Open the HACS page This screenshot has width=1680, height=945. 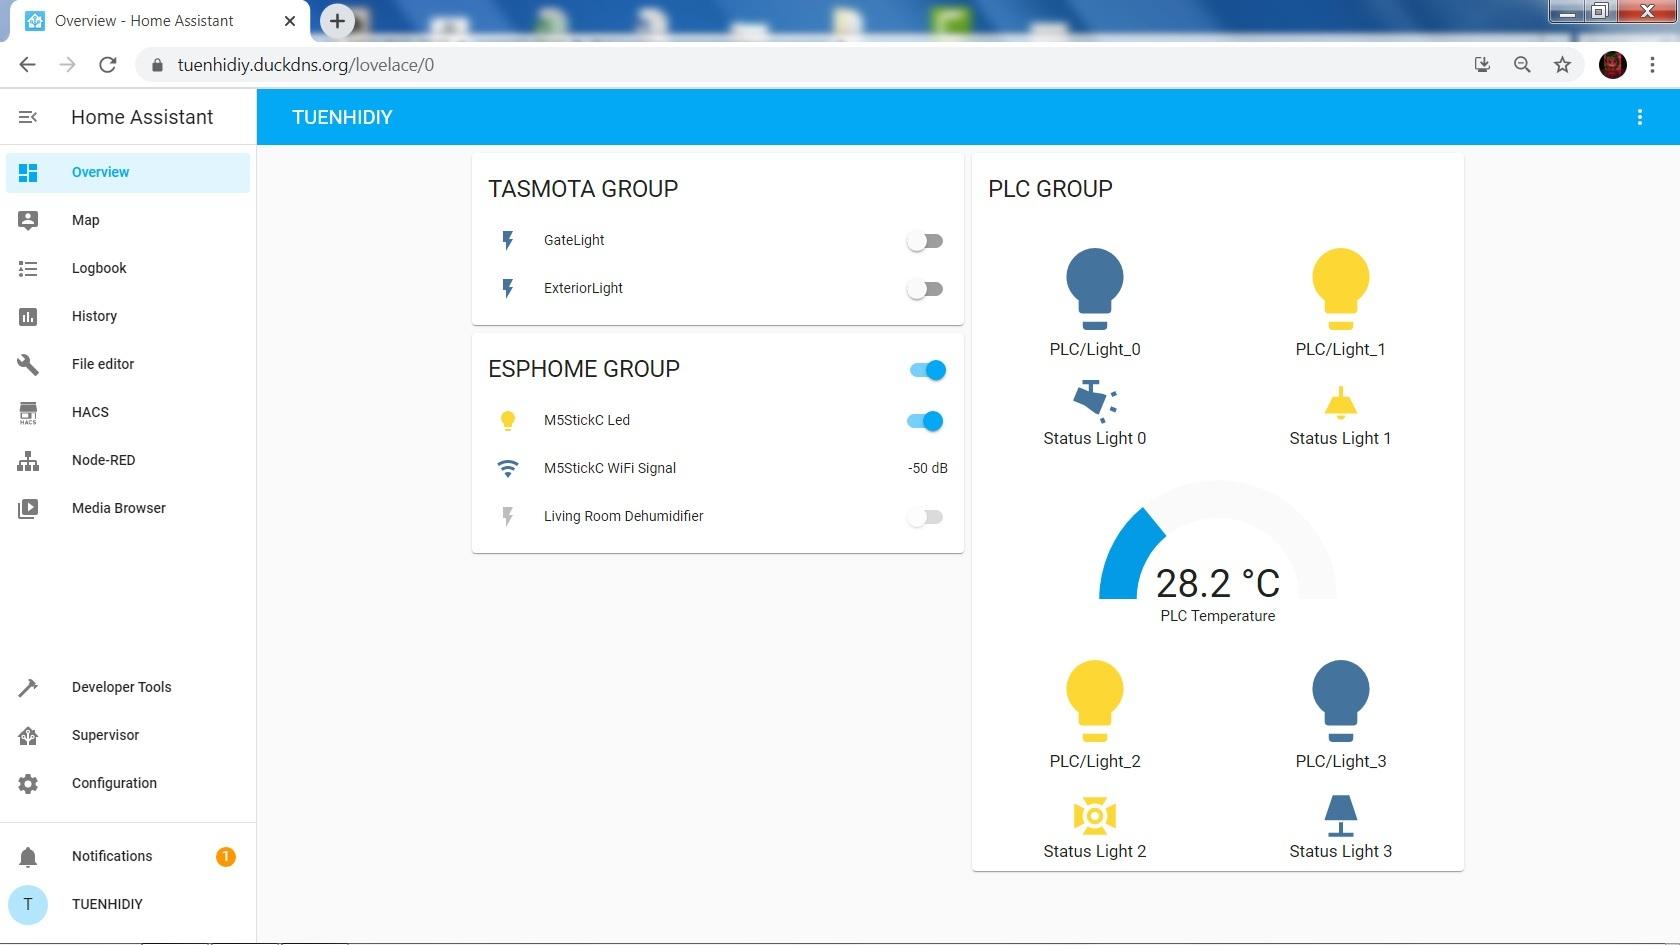[128, 412]
